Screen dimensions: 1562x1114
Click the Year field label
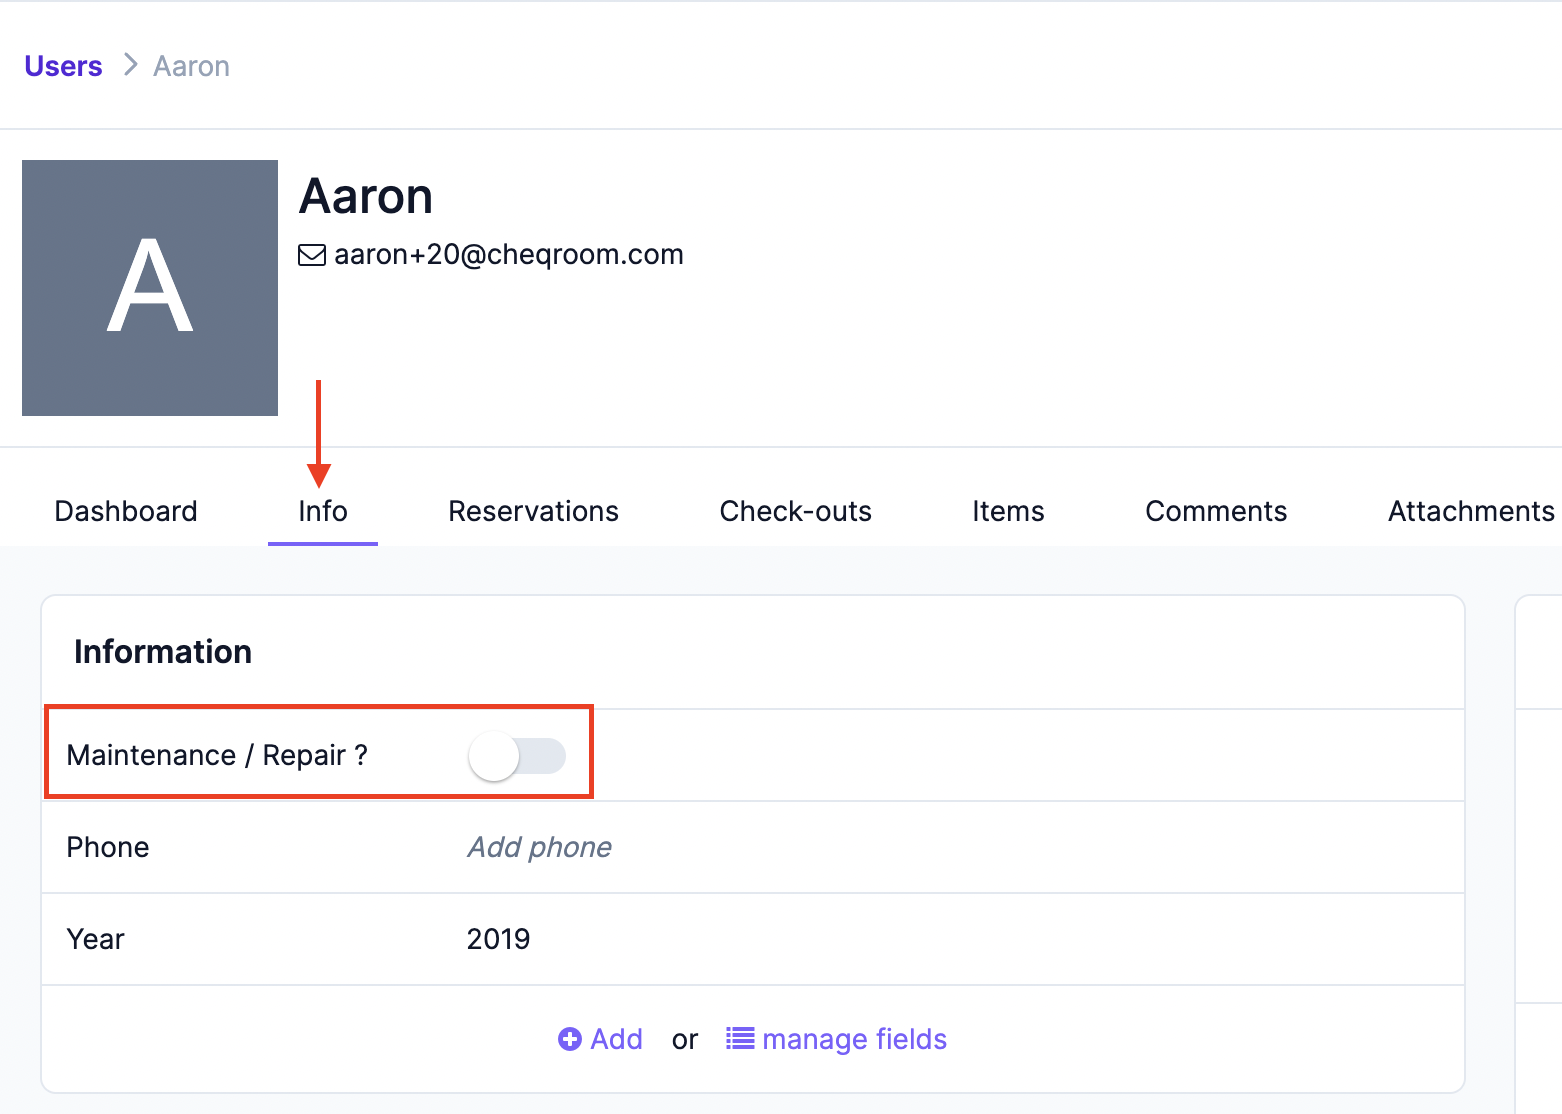click(x=95, y=939)
